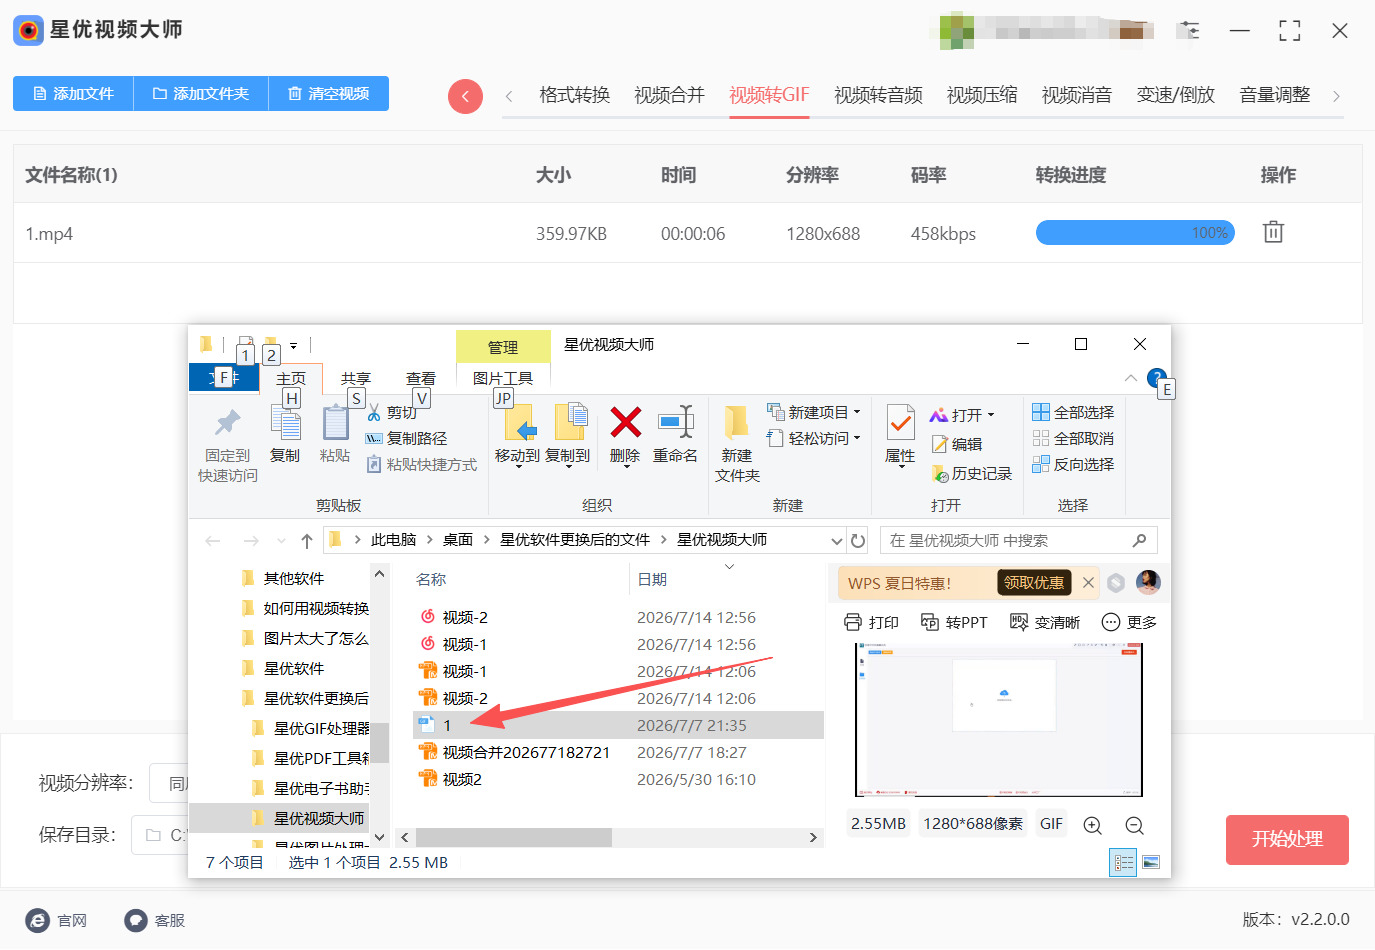Click the up-one-level arrow in Explorer
The height and width of the screenshot is (950, 1375).
[x=307, y=541]
